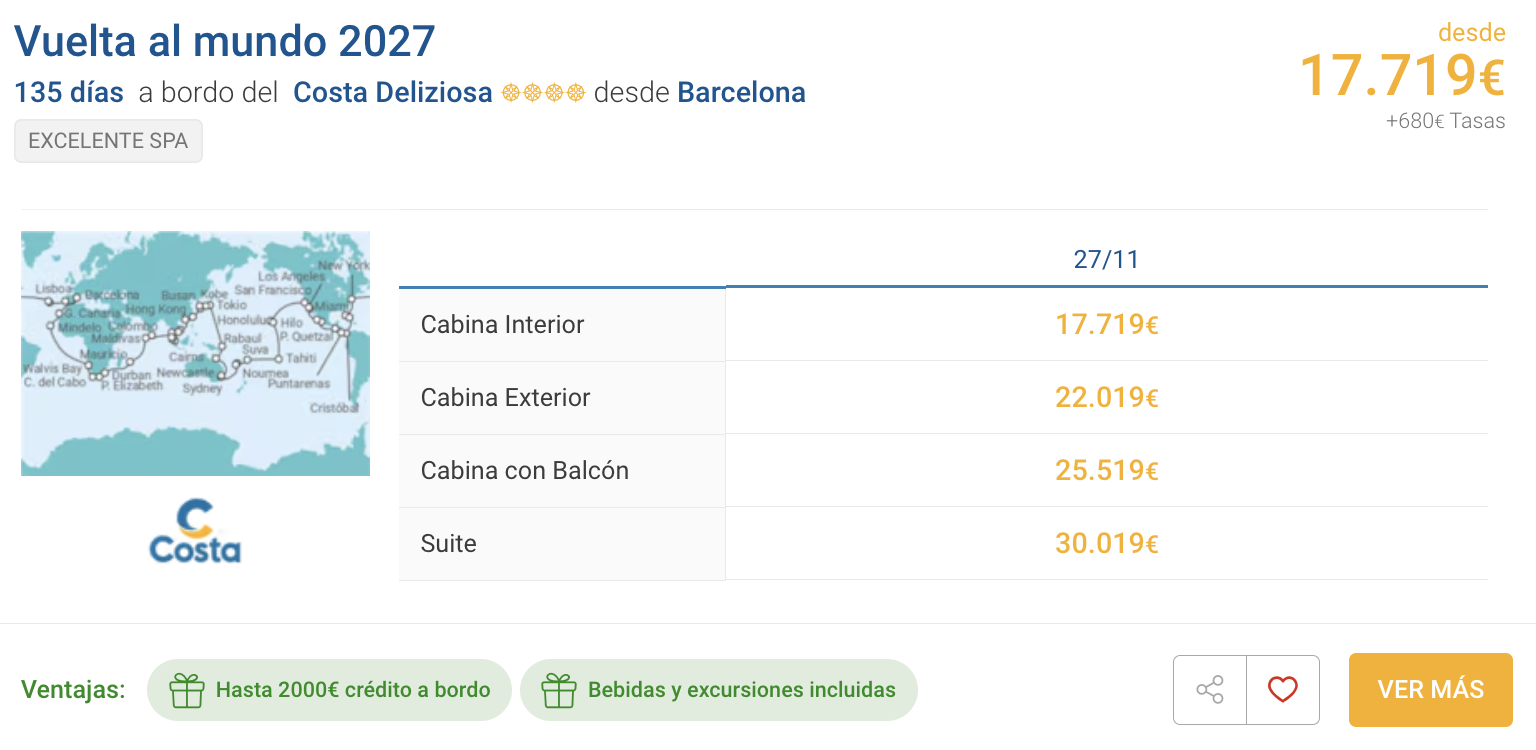Click the share icon
This screenshot has height=750, width=1536.
pyautogui.click(x=1209, y=689)
